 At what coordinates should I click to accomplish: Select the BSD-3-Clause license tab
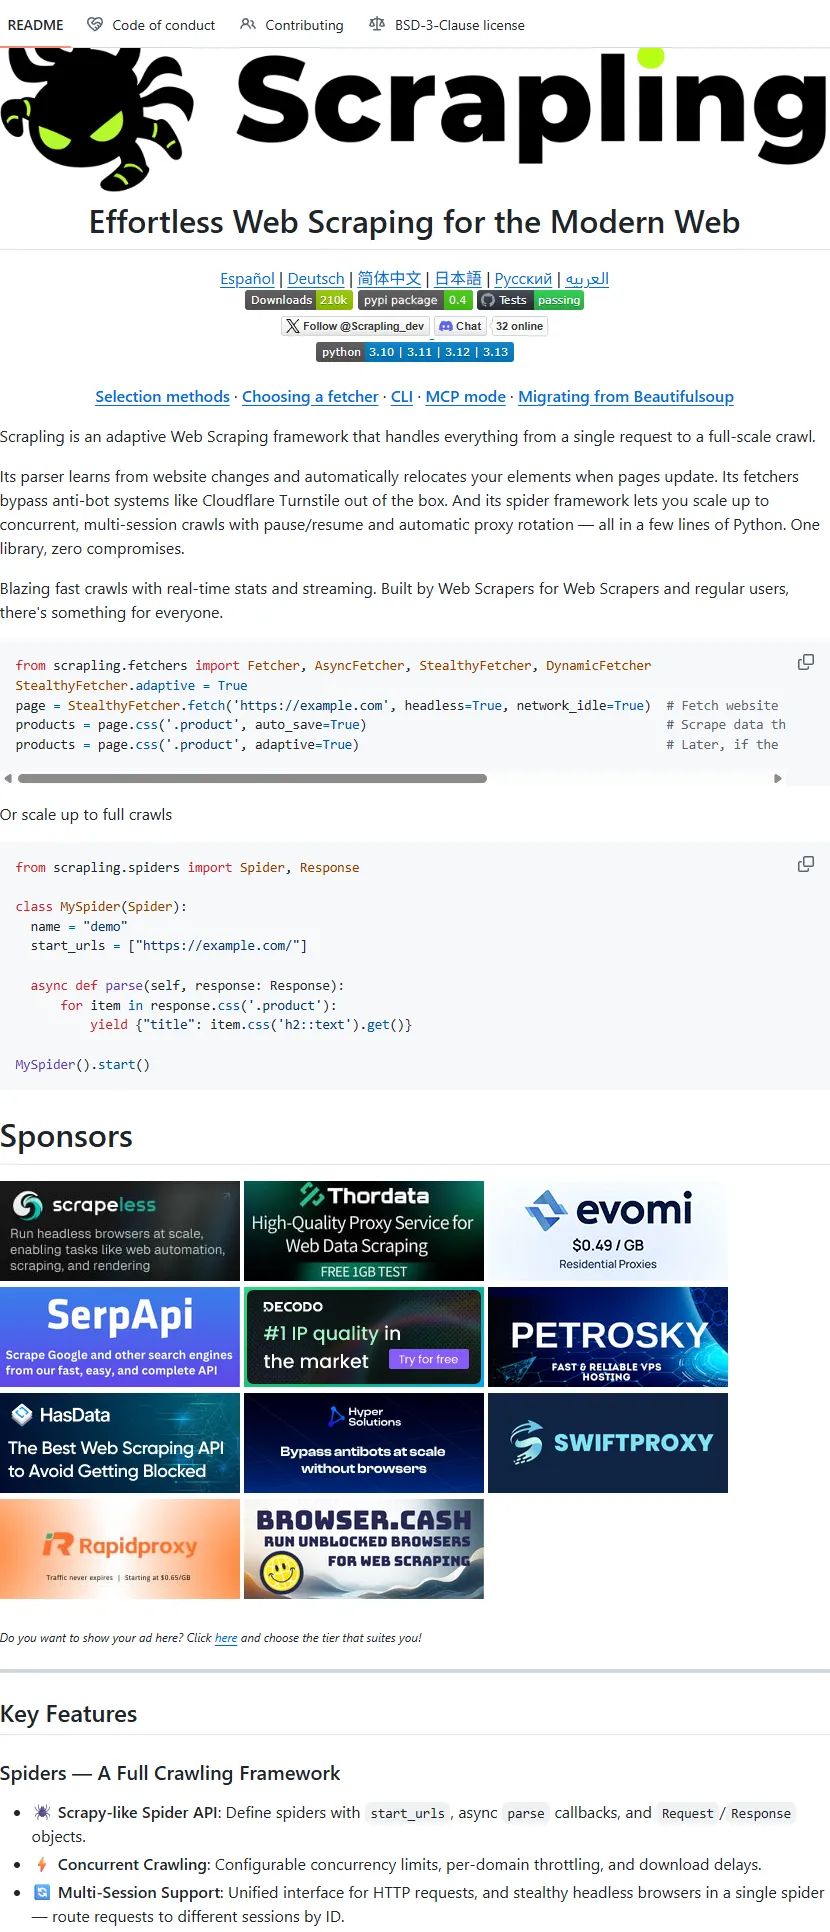point(447,25)
